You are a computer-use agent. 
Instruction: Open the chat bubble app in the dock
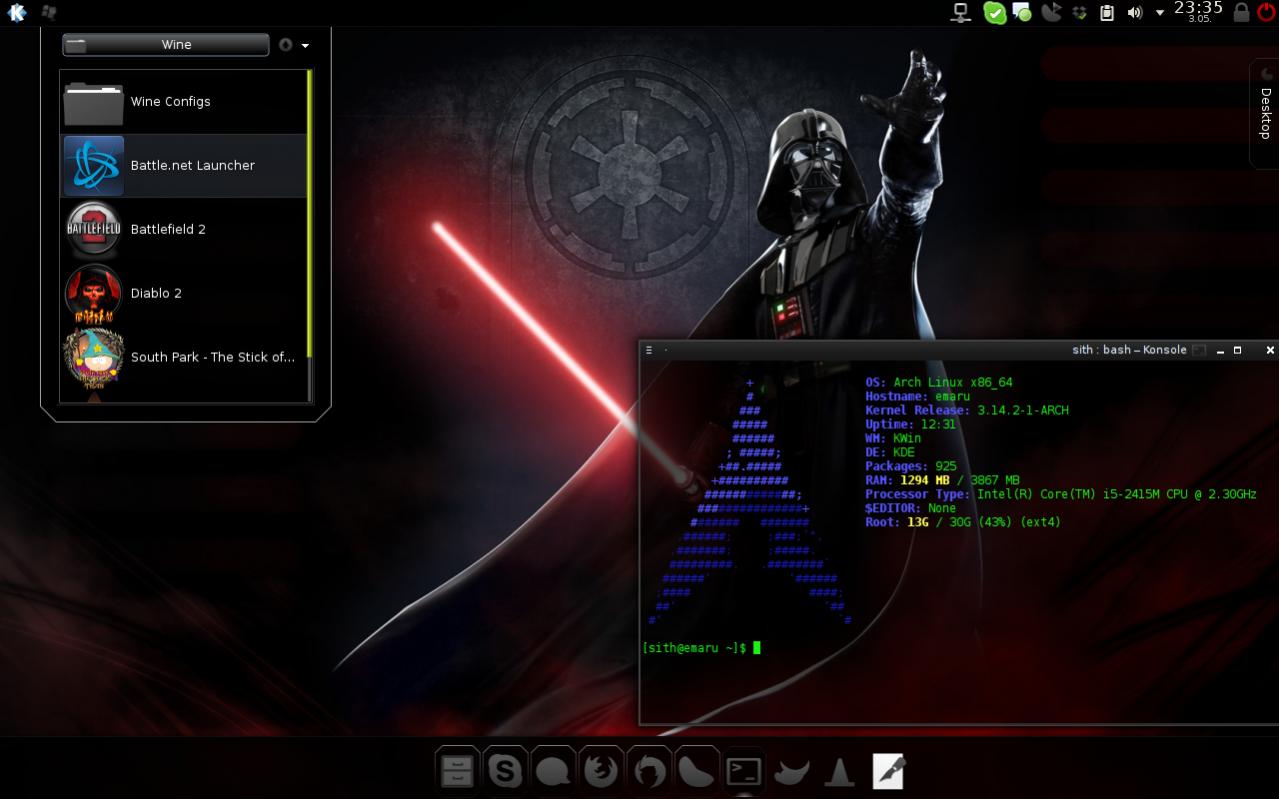(552, 771)
